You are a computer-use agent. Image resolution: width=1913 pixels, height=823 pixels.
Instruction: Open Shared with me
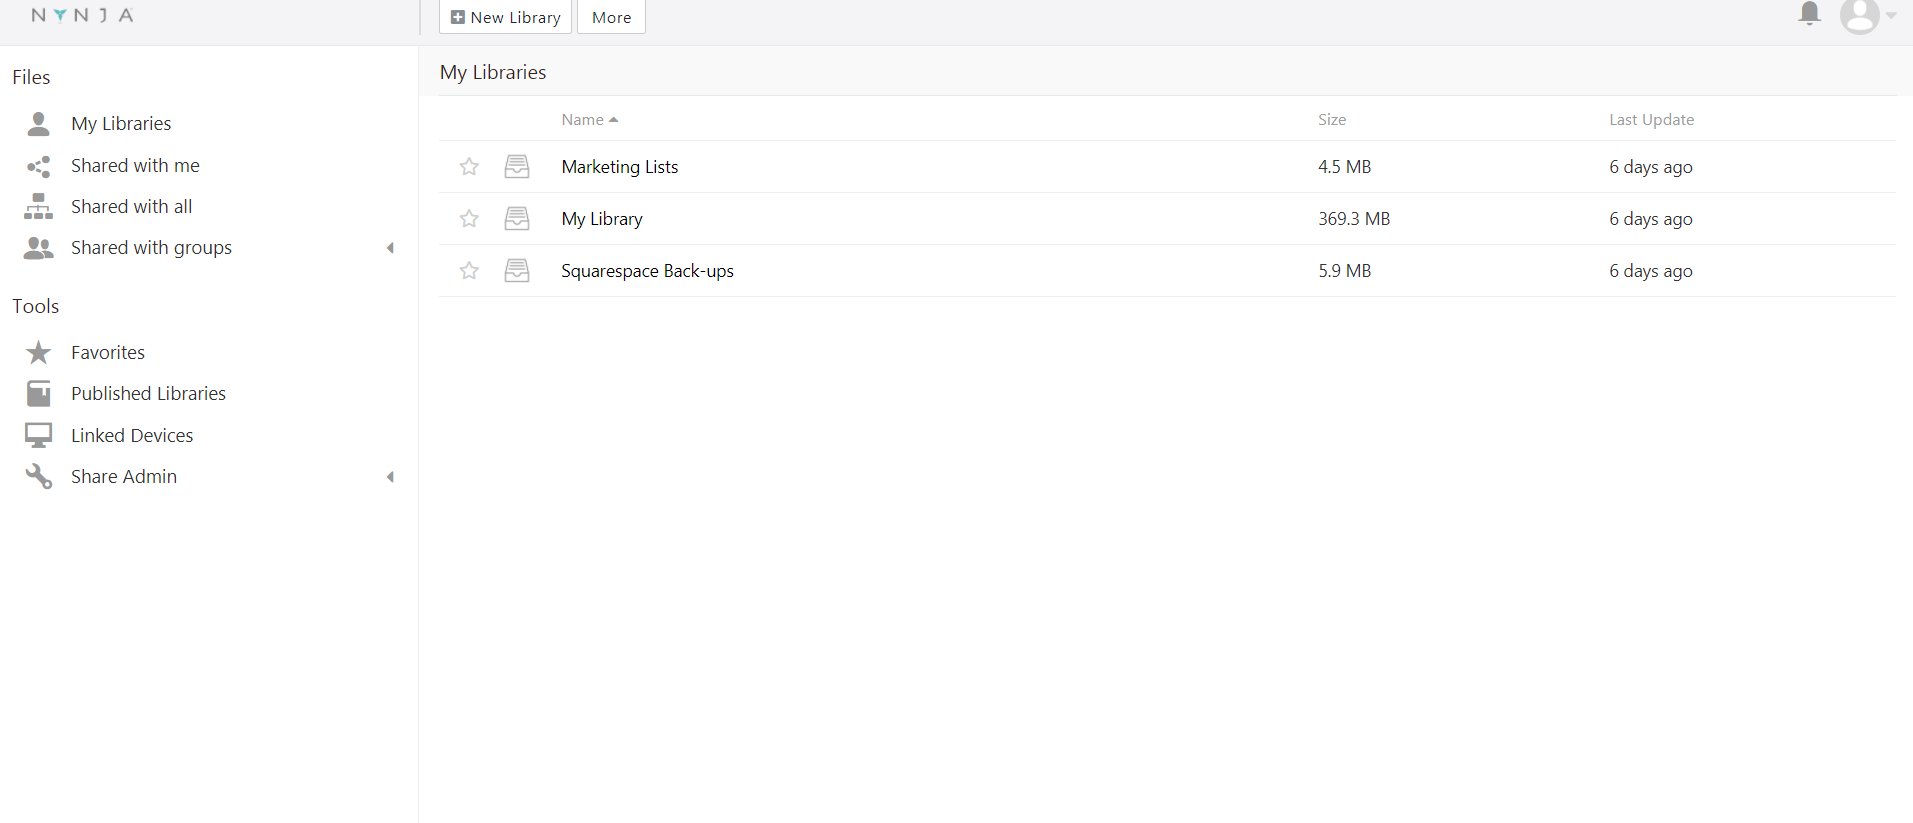tap(135, 165)
